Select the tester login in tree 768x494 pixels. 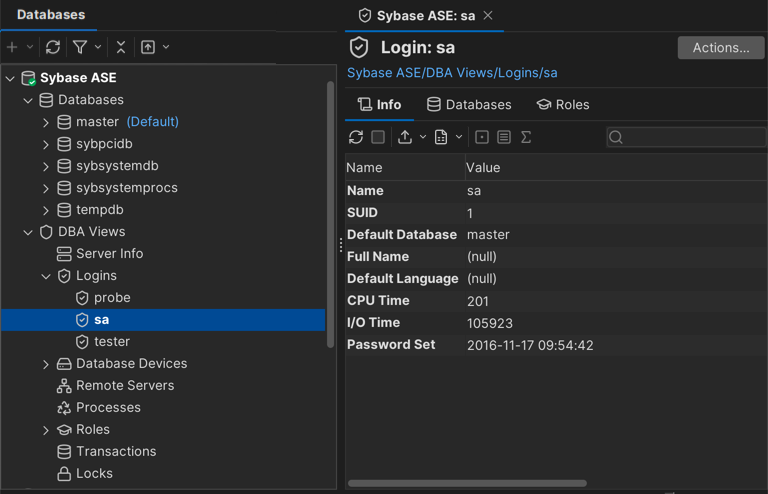(112, 342)
